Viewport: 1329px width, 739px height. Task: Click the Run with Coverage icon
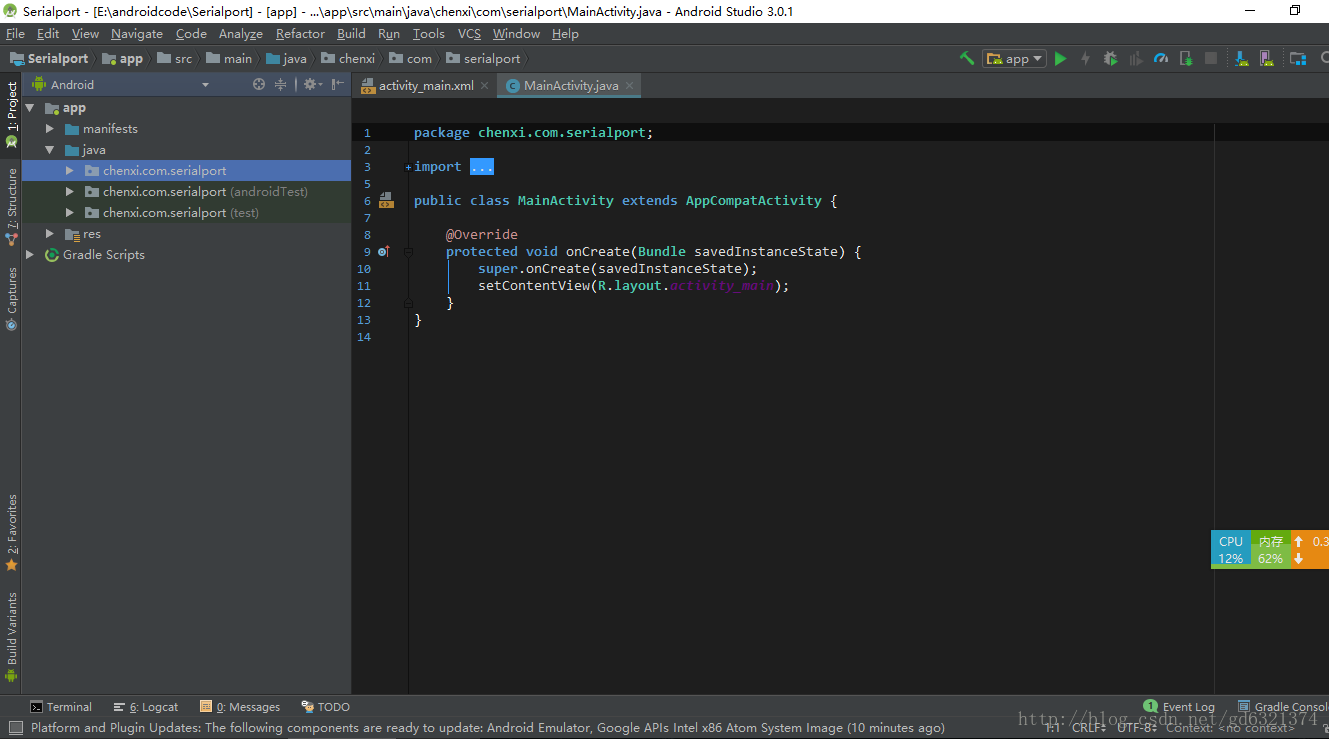[x=1136, y=58]
